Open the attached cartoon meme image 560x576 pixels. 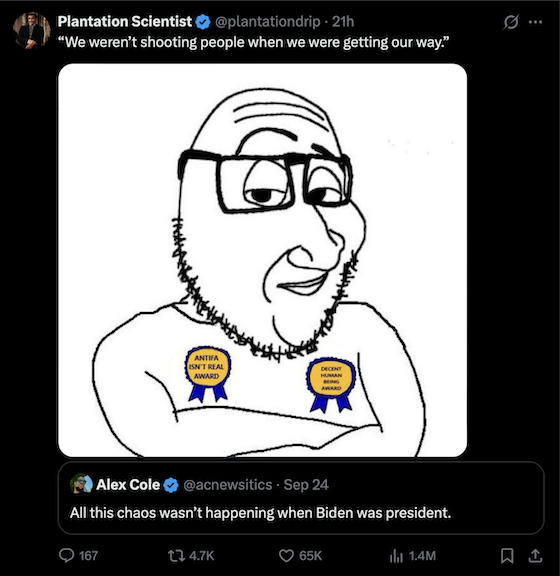pyautogui.click(x=262, y=260)
